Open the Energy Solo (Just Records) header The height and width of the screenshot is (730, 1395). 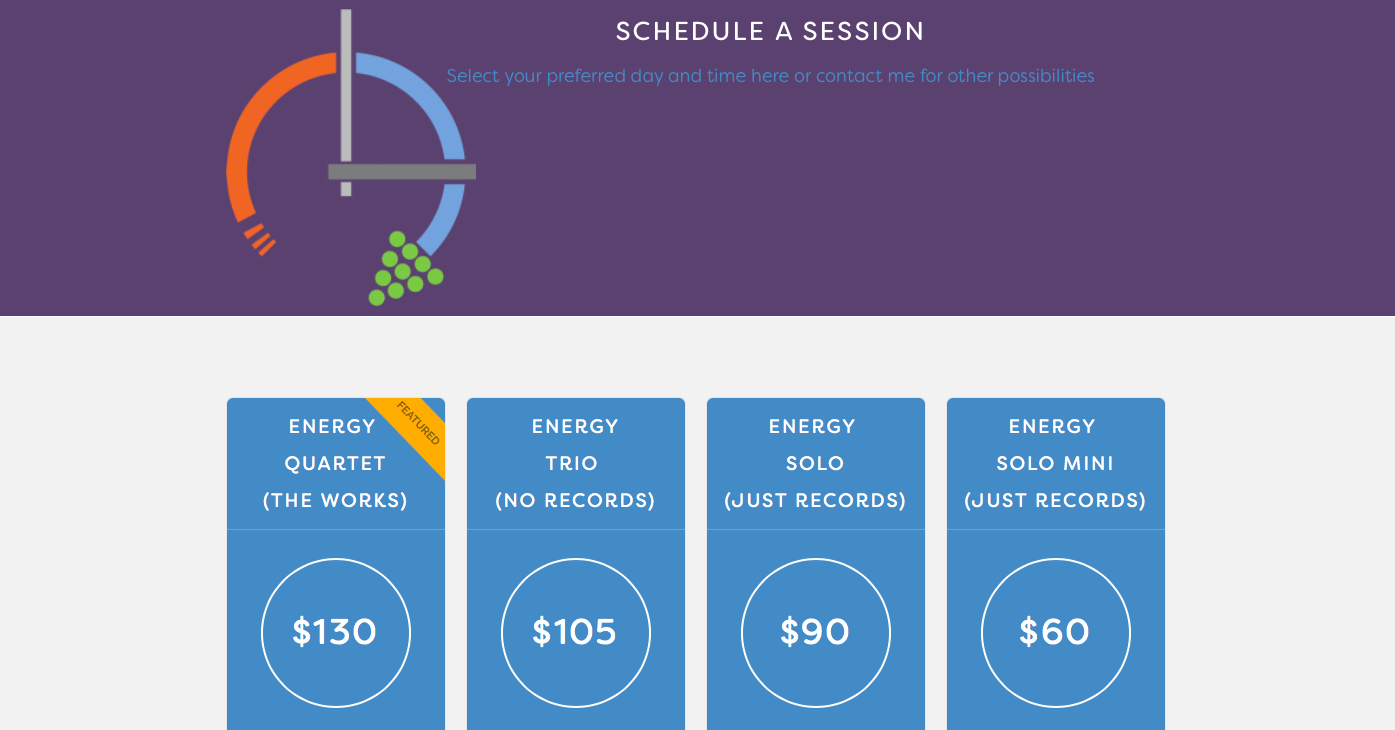click(x=816, y=463)
